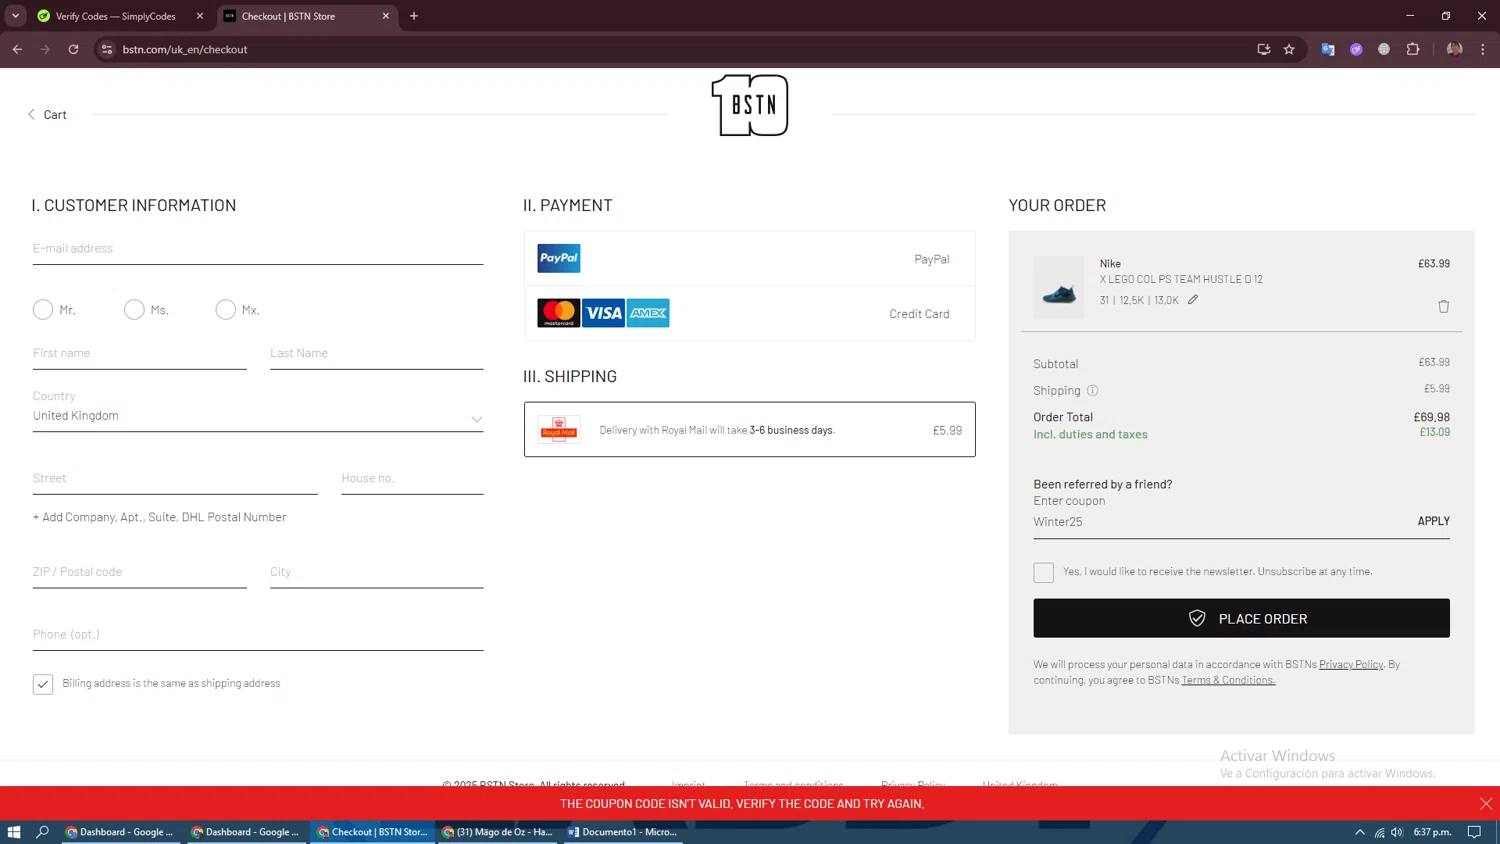Switch to Checkout | BSTN Store tab
1500x844 pixels.
[x=306, y=16]
